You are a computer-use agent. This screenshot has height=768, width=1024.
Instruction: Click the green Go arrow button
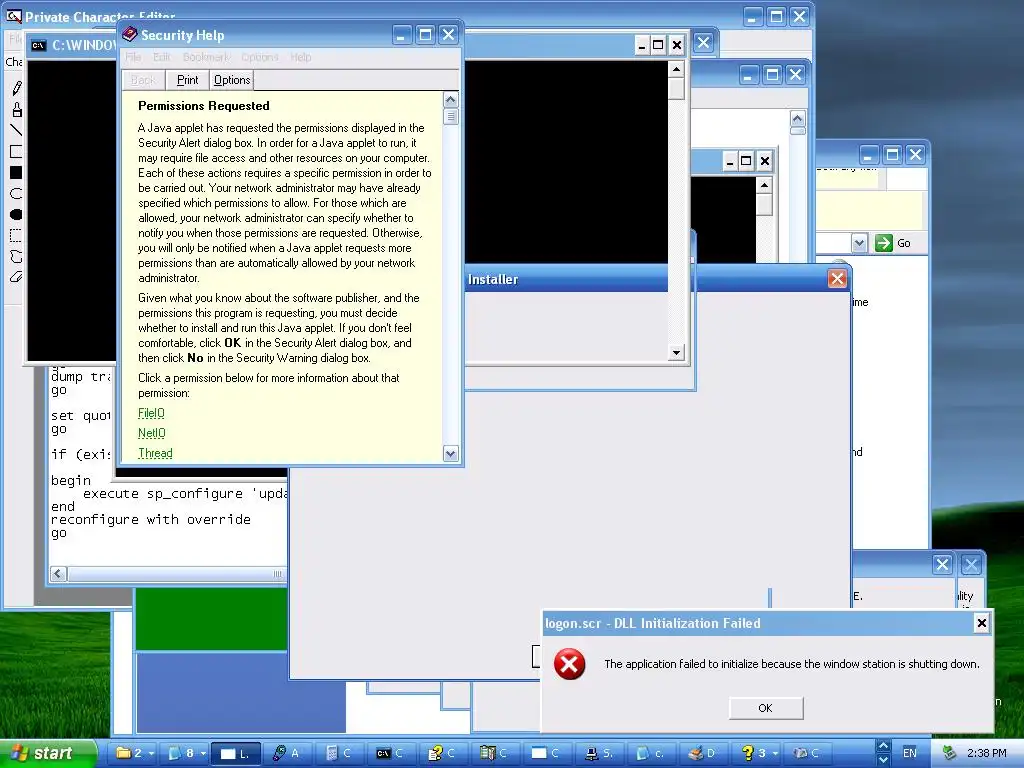[884, 243]
